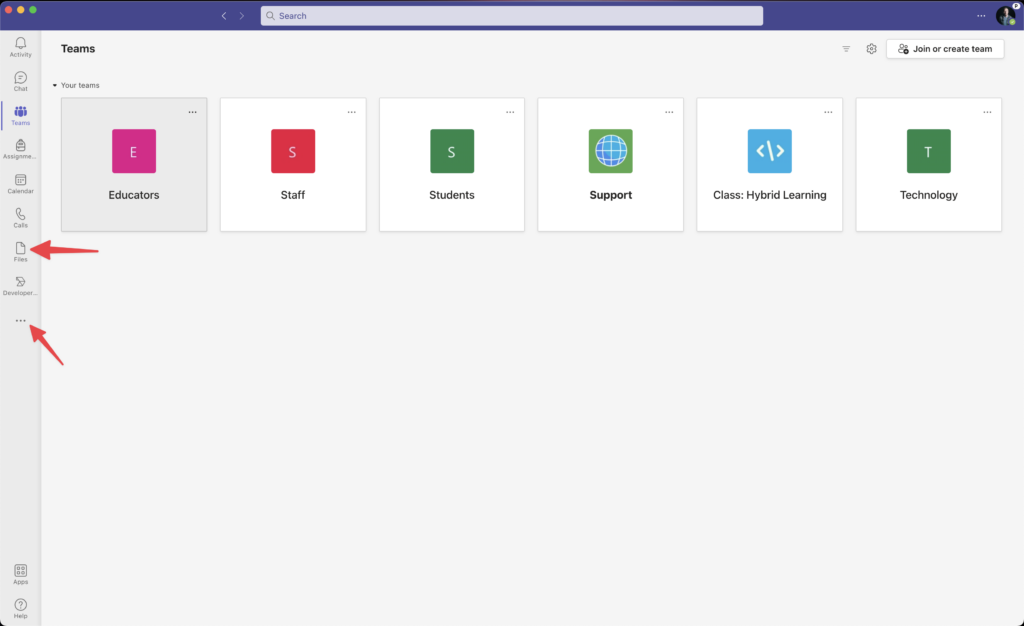Click the Educators team name
The width and height of the screenshot is (1024, 626).
pyautogui.click(x=134, y=195)
